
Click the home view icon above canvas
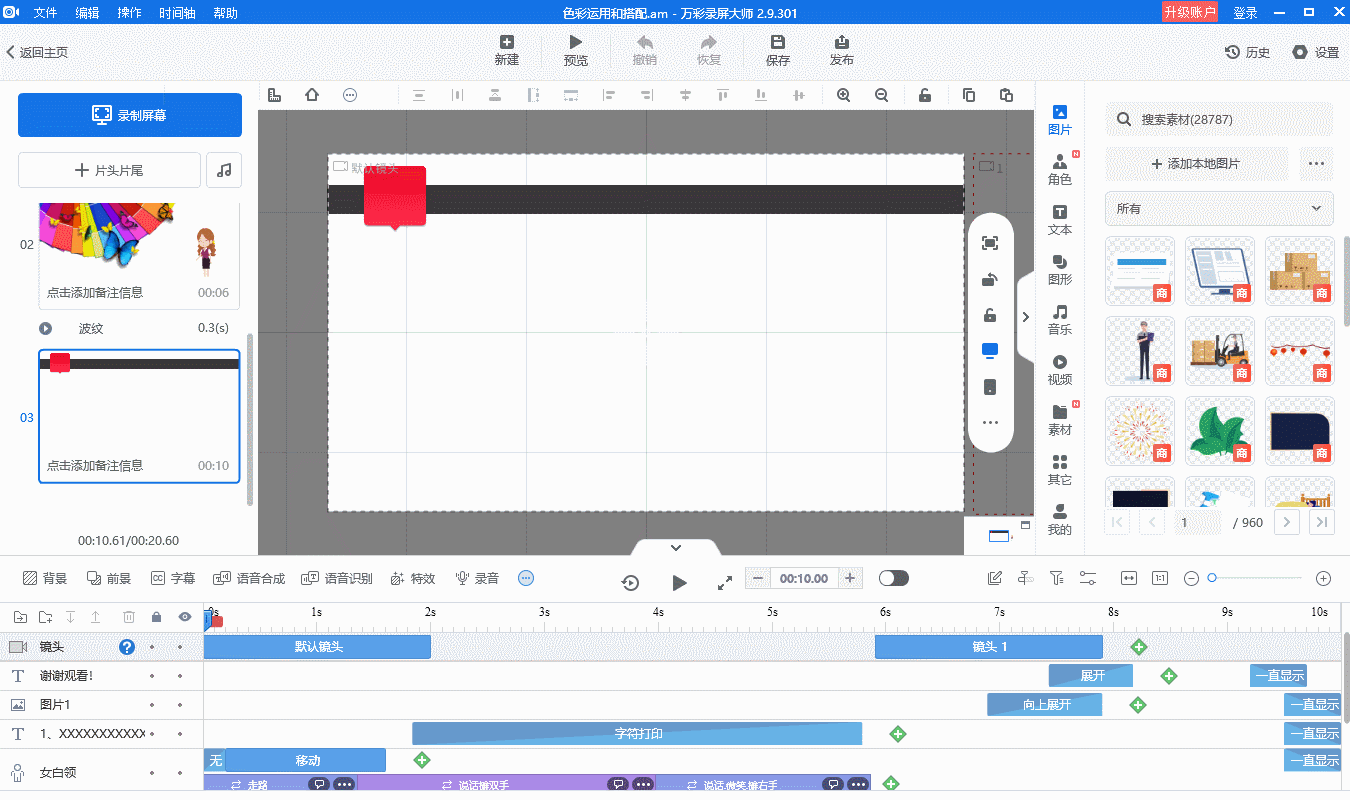[312, 95]
